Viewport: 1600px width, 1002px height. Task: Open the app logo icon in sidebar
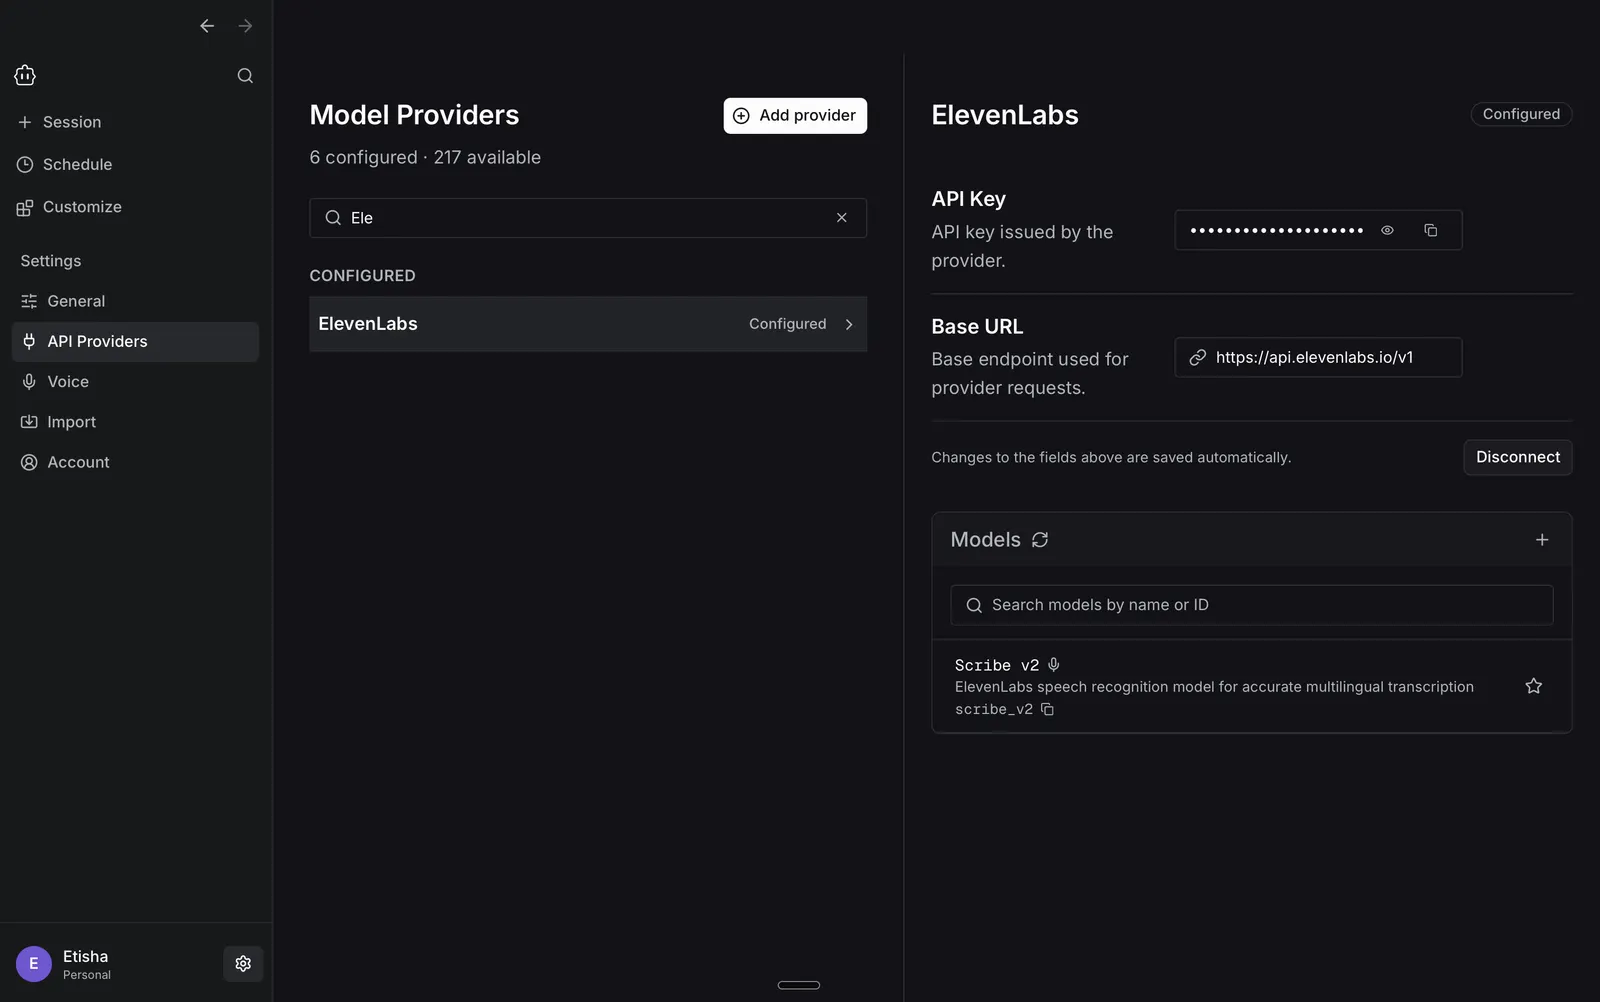coord(25,75)
